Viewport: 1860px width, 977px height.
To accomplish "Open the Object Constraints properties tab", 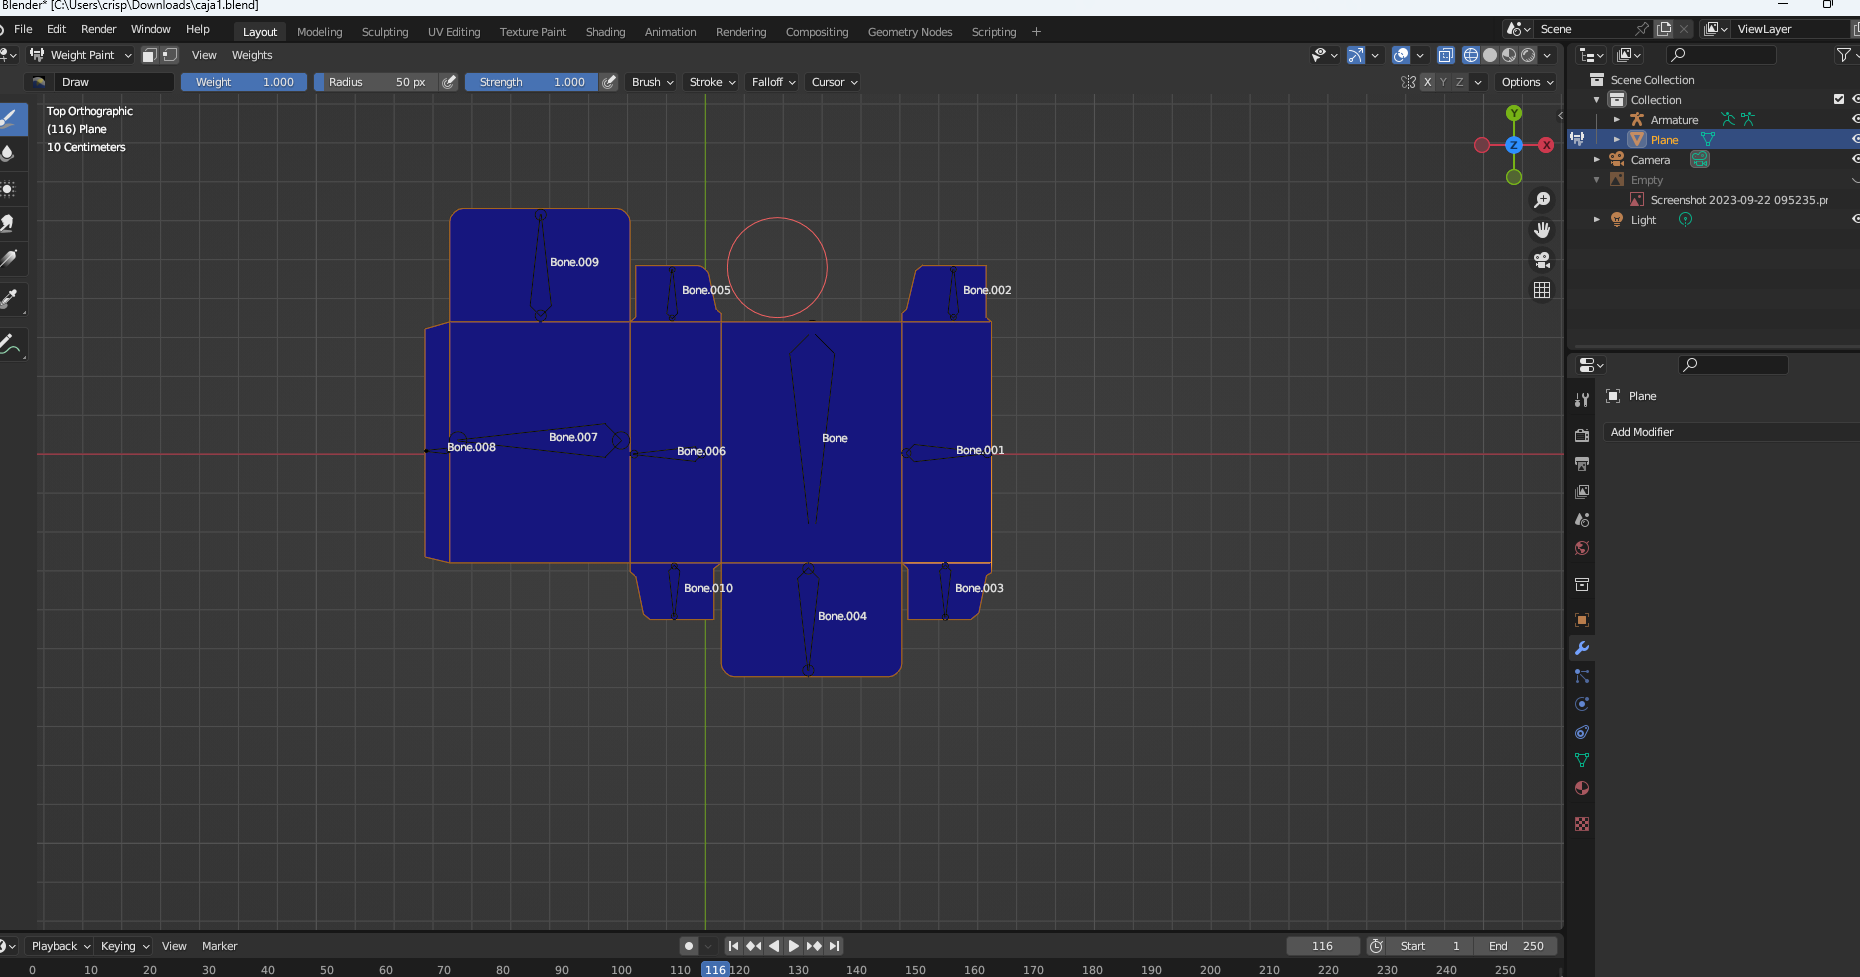I will point(1582,732).
